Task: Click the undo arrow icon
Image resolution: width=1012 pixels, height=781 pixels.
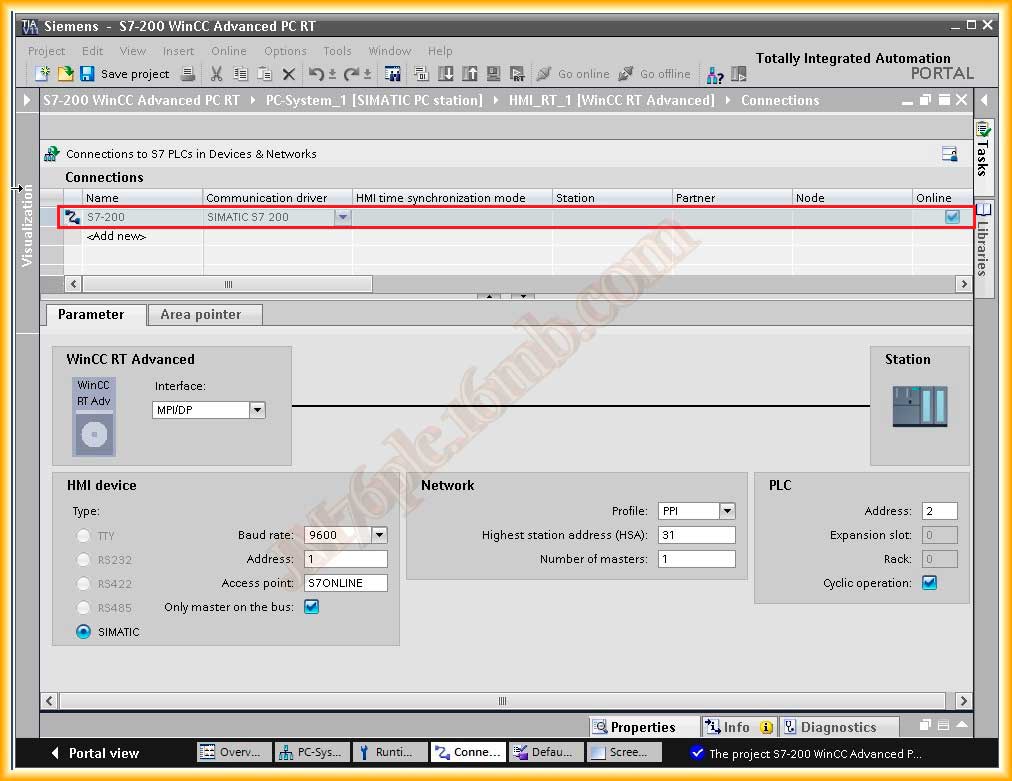Action: (x=317, y=74)
